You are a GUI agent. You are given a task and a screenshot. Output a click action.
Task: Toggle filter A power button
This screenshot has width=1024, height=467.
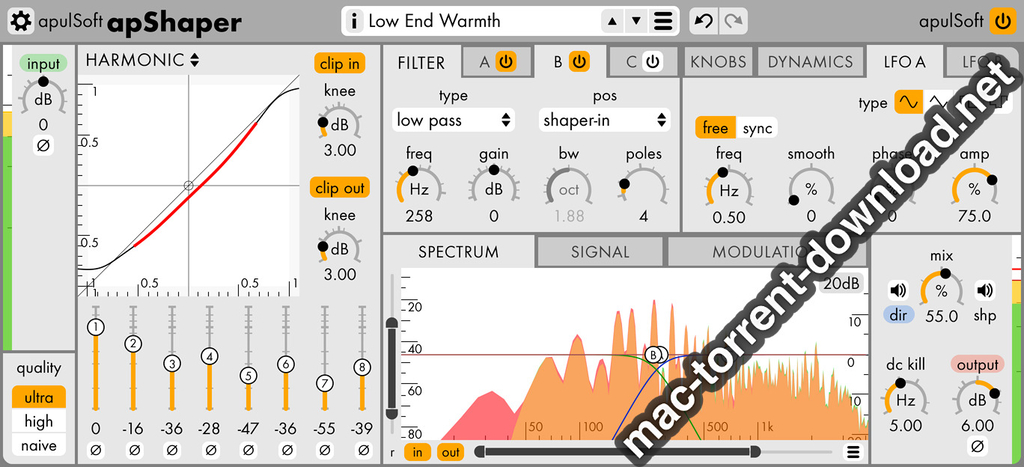(x=506, y=62)
